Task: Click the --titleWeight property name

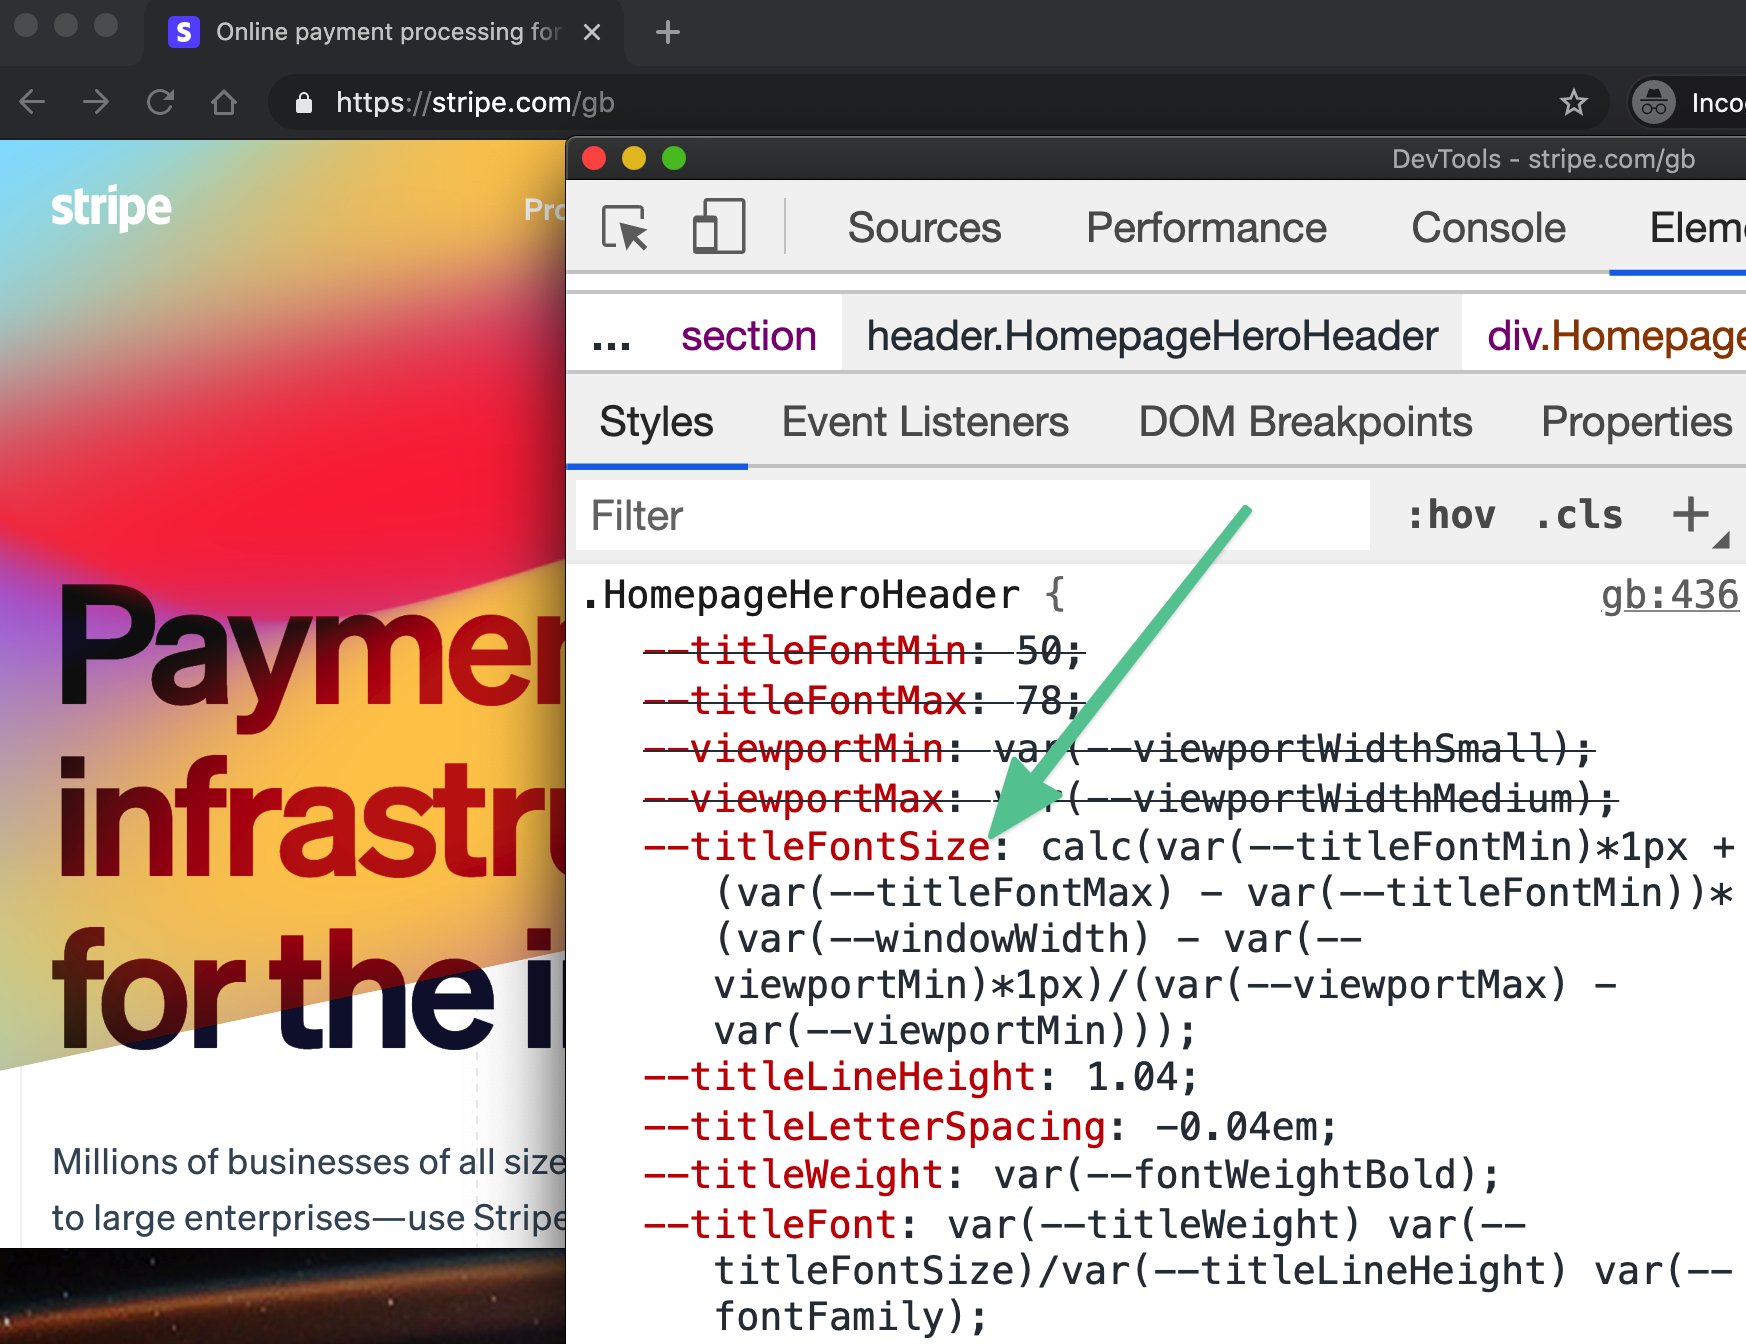Action: point(794,1175)
